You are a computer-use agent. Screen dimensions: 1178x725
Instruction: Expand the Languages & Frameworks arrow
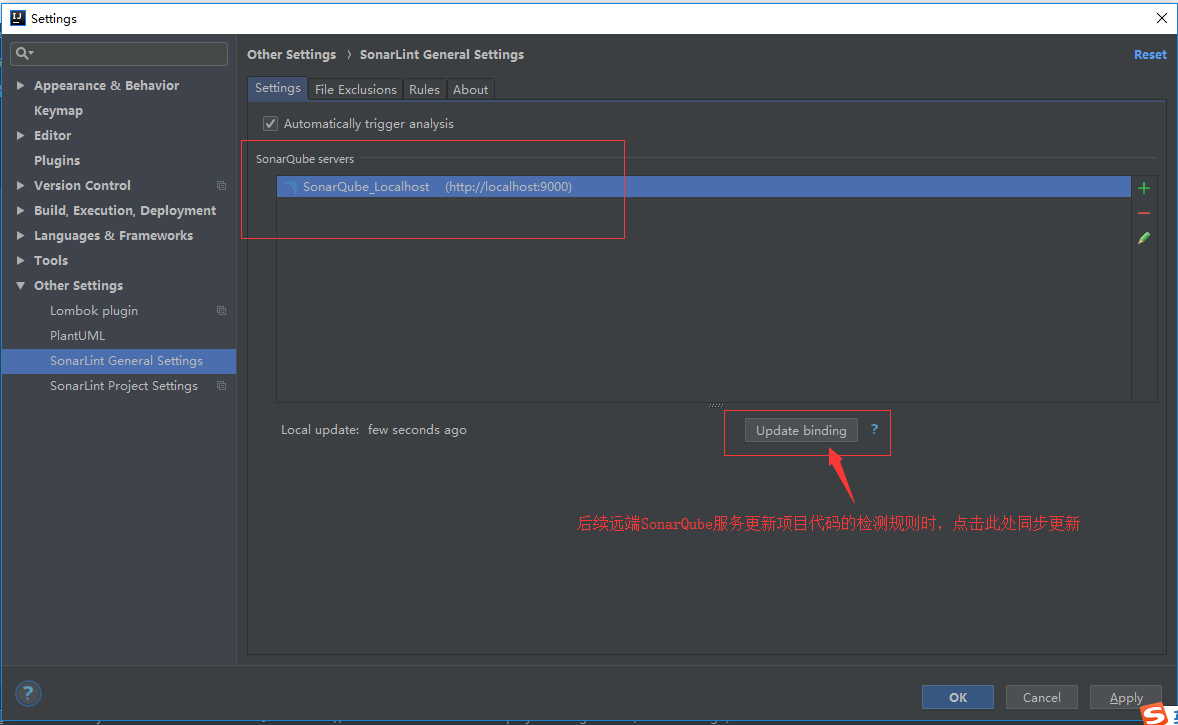(x=20, y=235)
